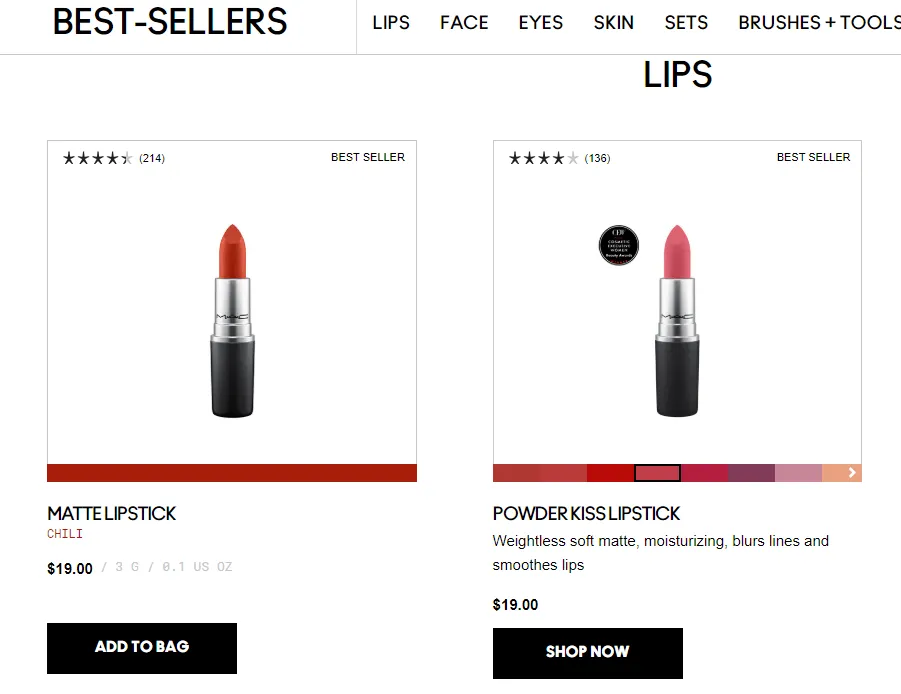Open the Skin menu category
The image size is (901, 694).
tap(613, 22)
